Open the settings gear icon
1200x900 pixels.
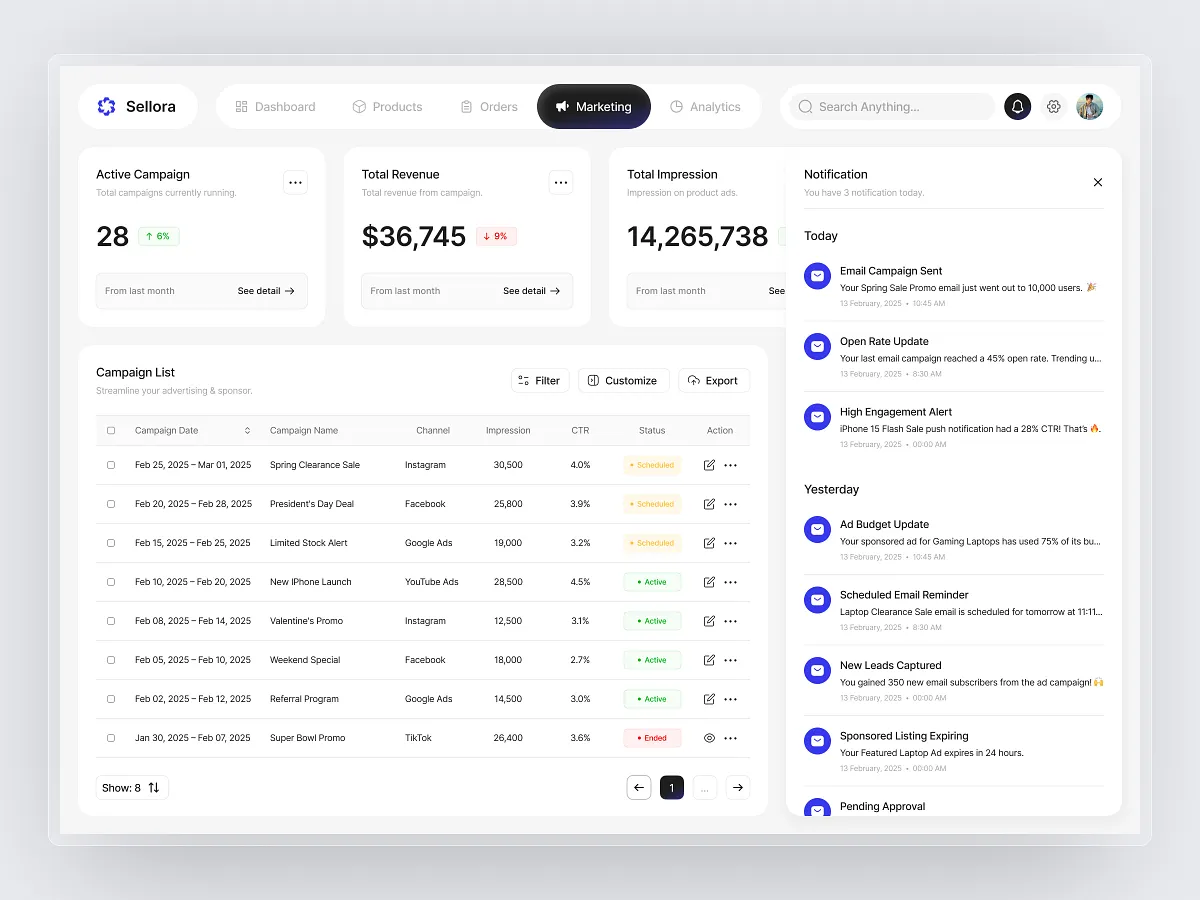1053,106
